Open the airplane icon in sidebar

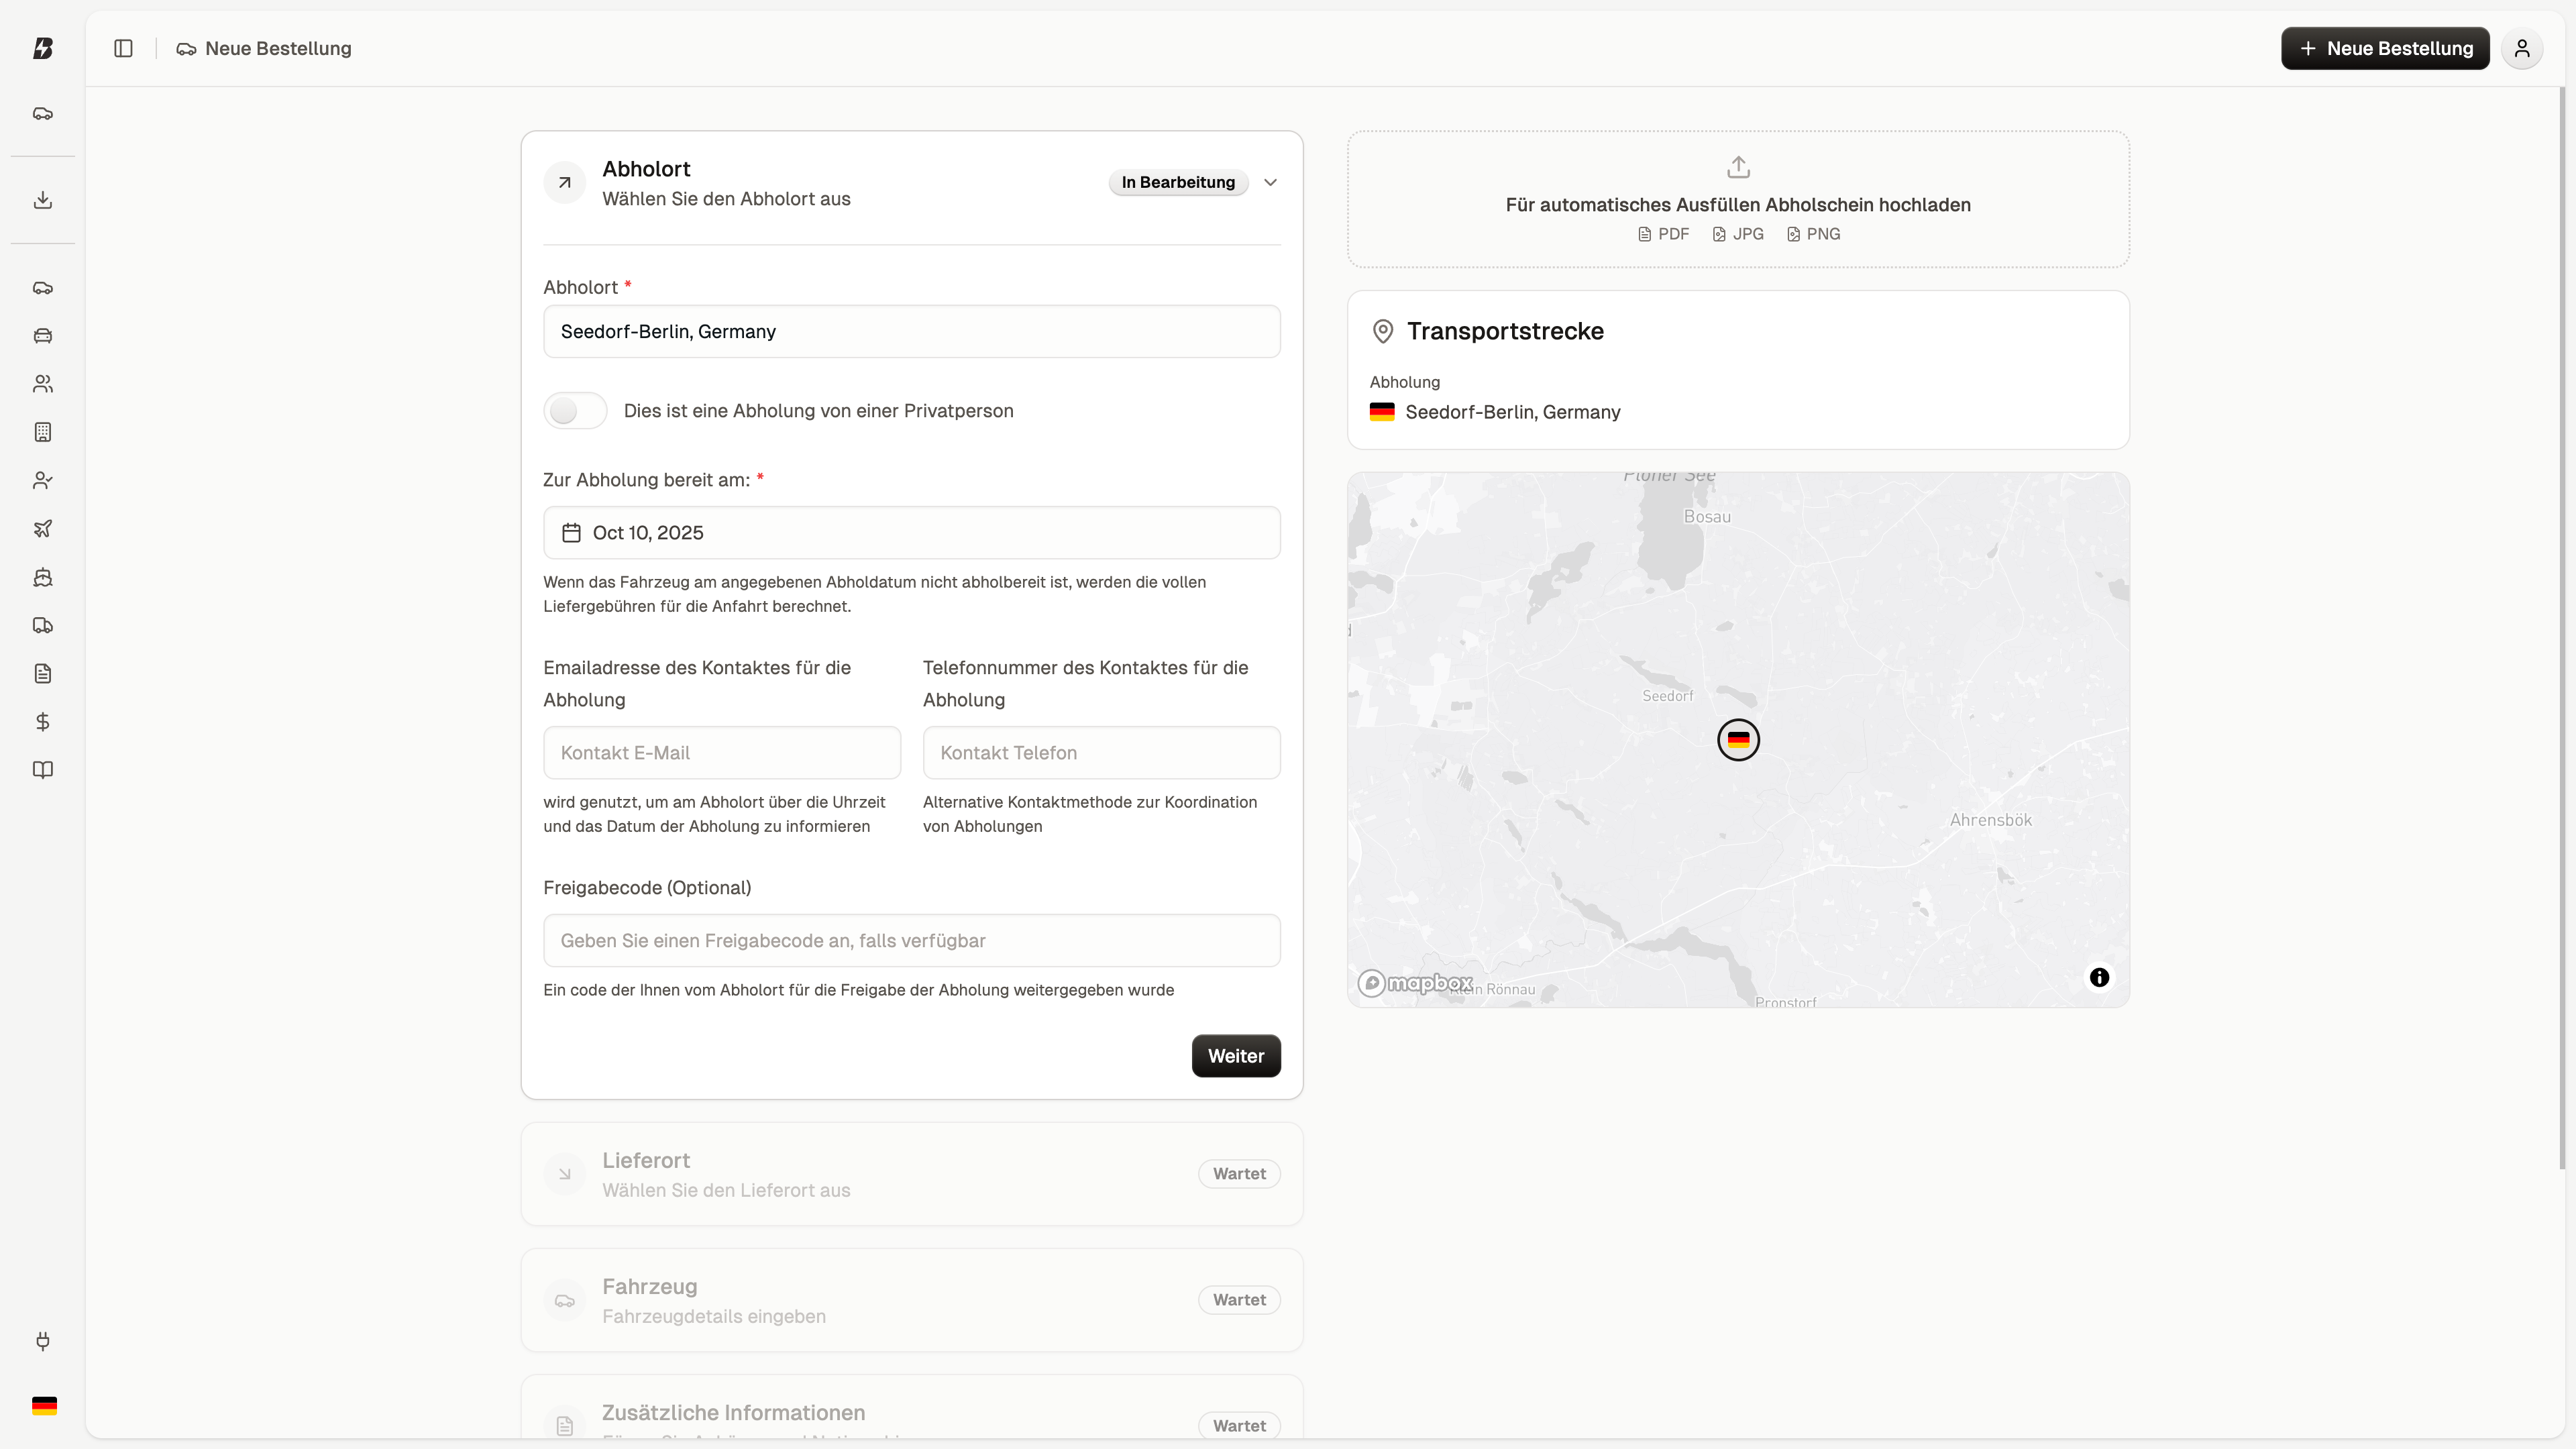(x=42, y=529)
